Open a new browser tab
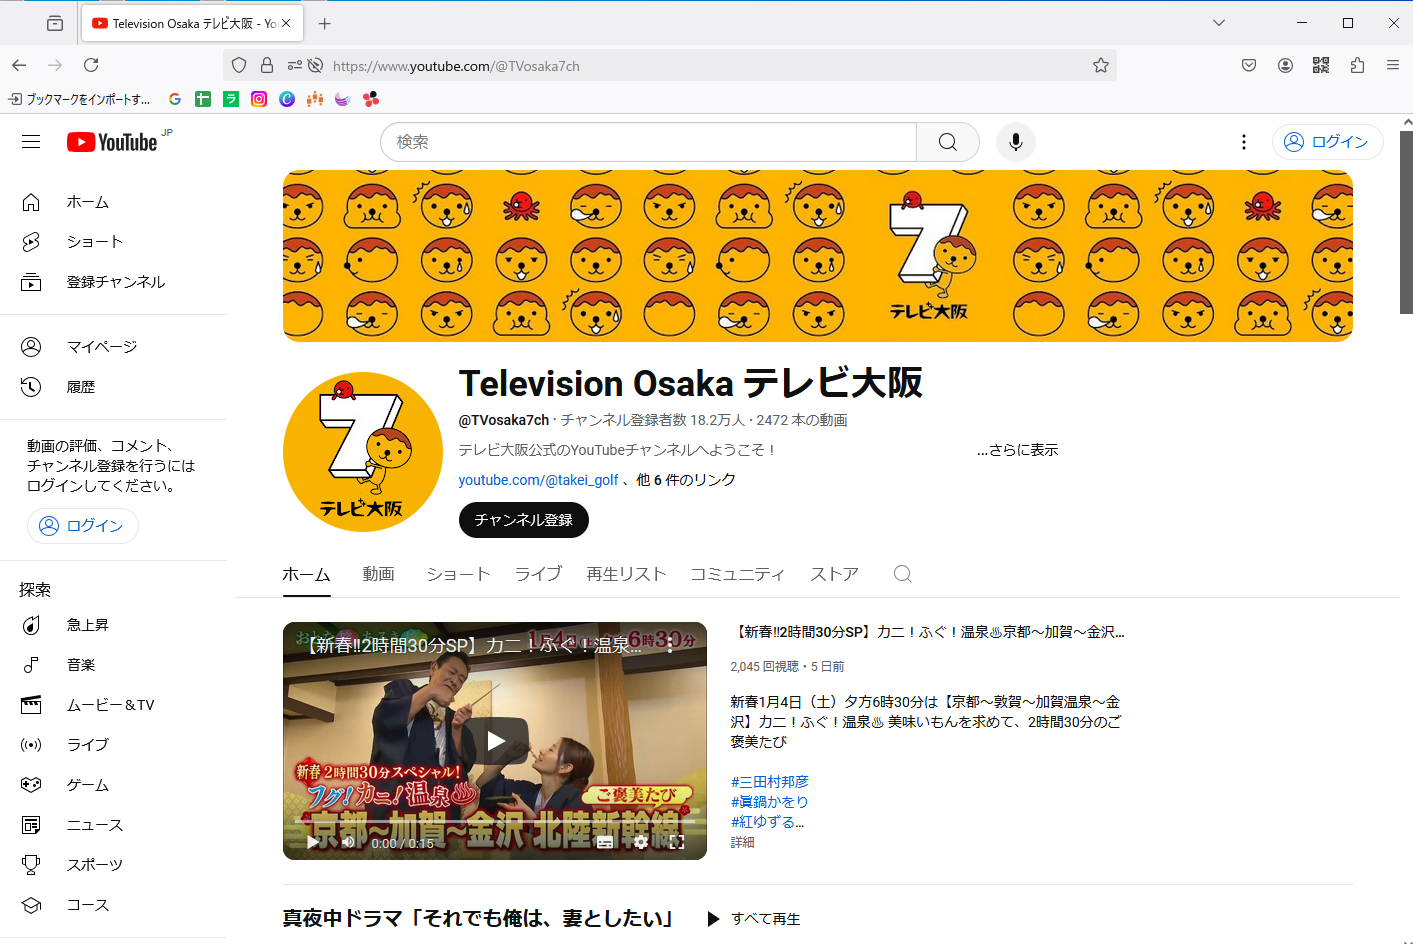Screen dimensions: 1413x944 click(x=325, y=23)
